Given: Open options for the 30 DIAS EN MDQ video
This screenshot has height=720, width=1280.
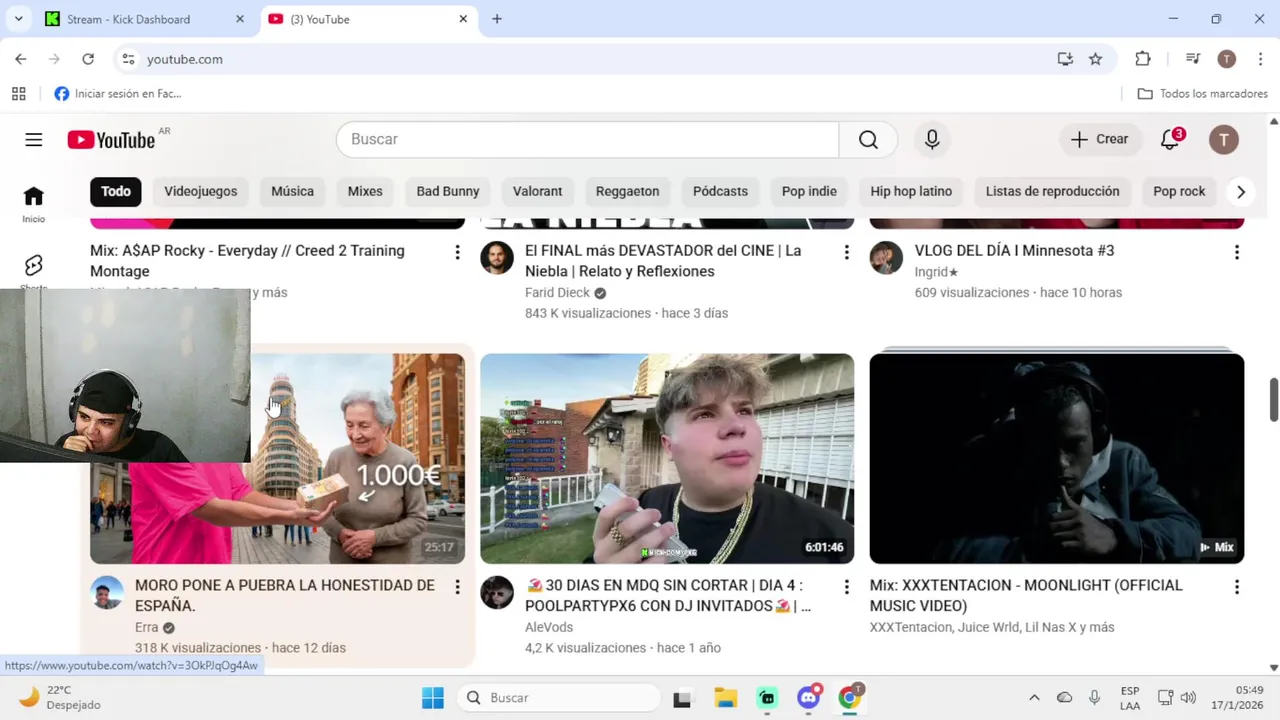Looking at the screenshot, I should point(846,586).
